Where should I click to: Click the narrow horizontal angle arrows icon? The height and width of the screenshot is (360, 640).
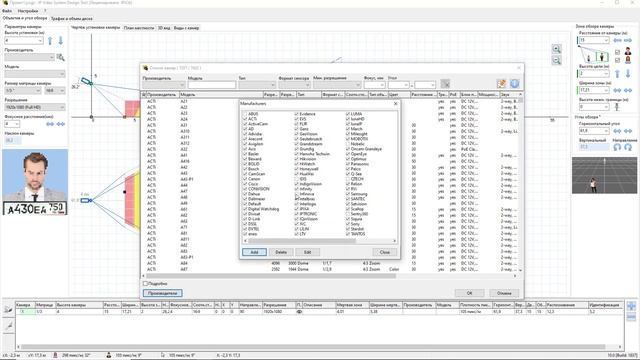pos(617,131)
